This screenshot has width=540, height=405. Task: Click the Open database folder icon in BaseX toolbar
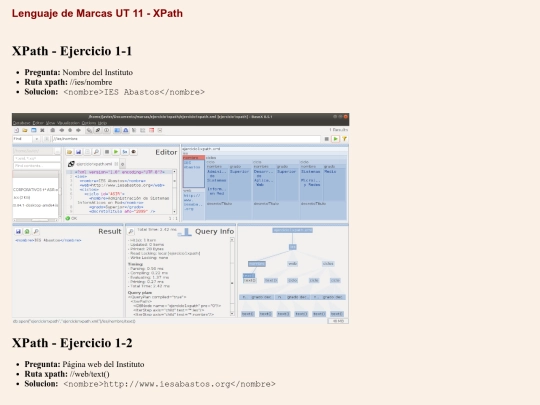click(x=25, y=131)
